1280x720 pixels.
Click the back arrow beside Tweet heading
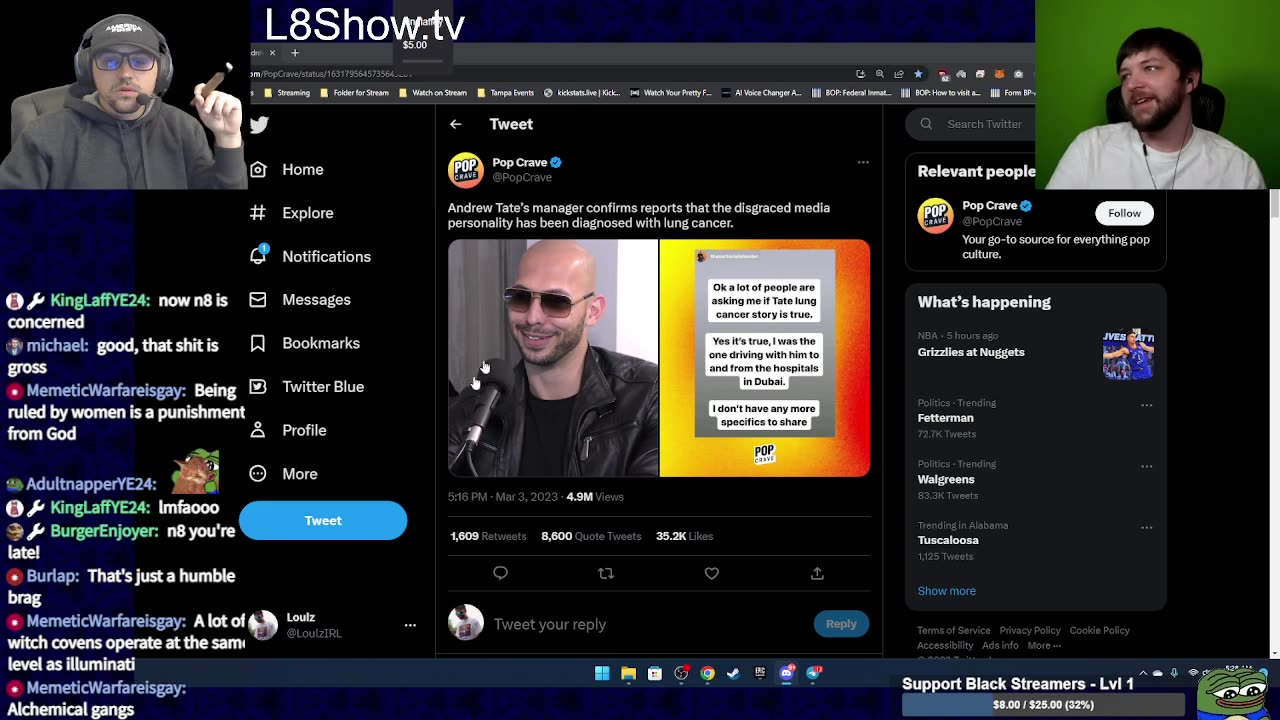(455, 124)
